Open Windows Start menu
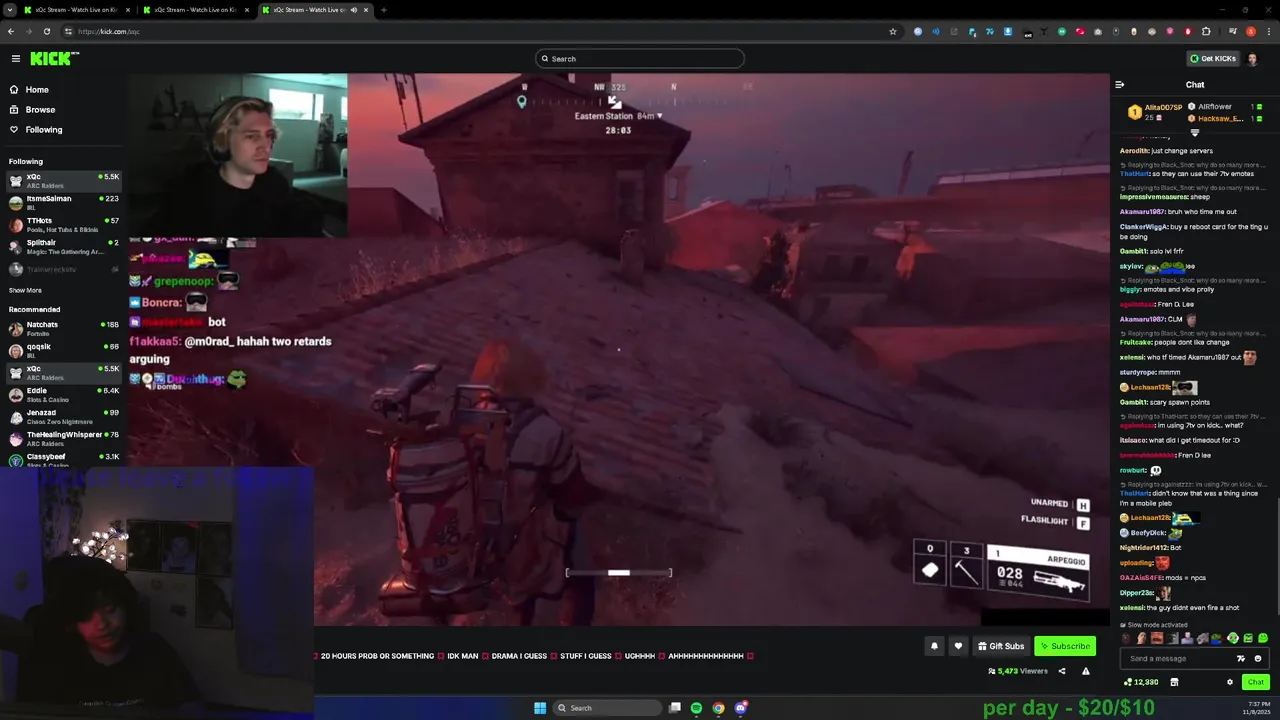 coord(540,708)
